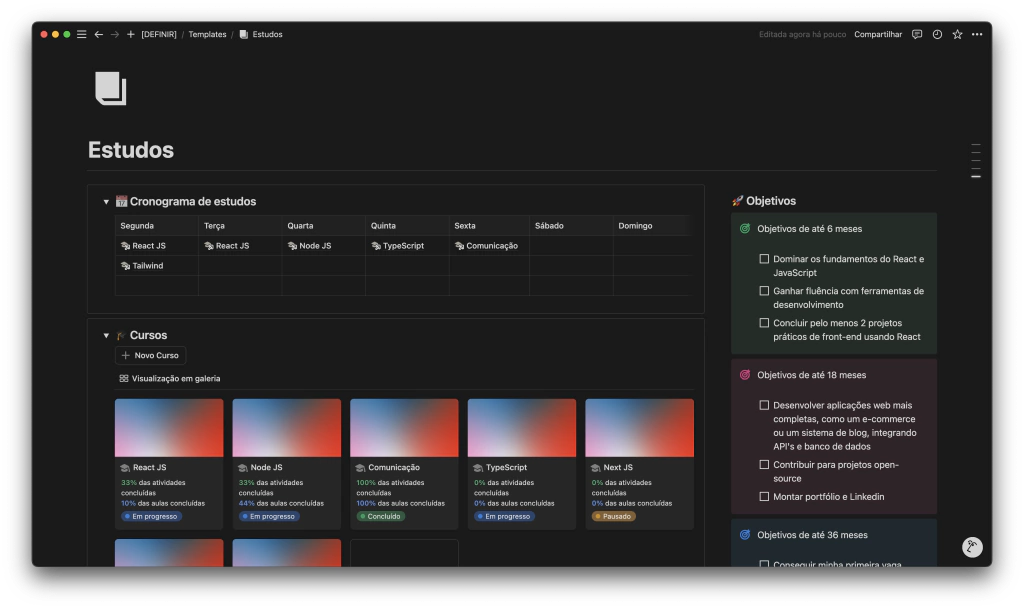The width and height of the screenshot is (1024, 609).
Task: Navigate to Templates in the breadcrumb
Action: coord(207,34)
